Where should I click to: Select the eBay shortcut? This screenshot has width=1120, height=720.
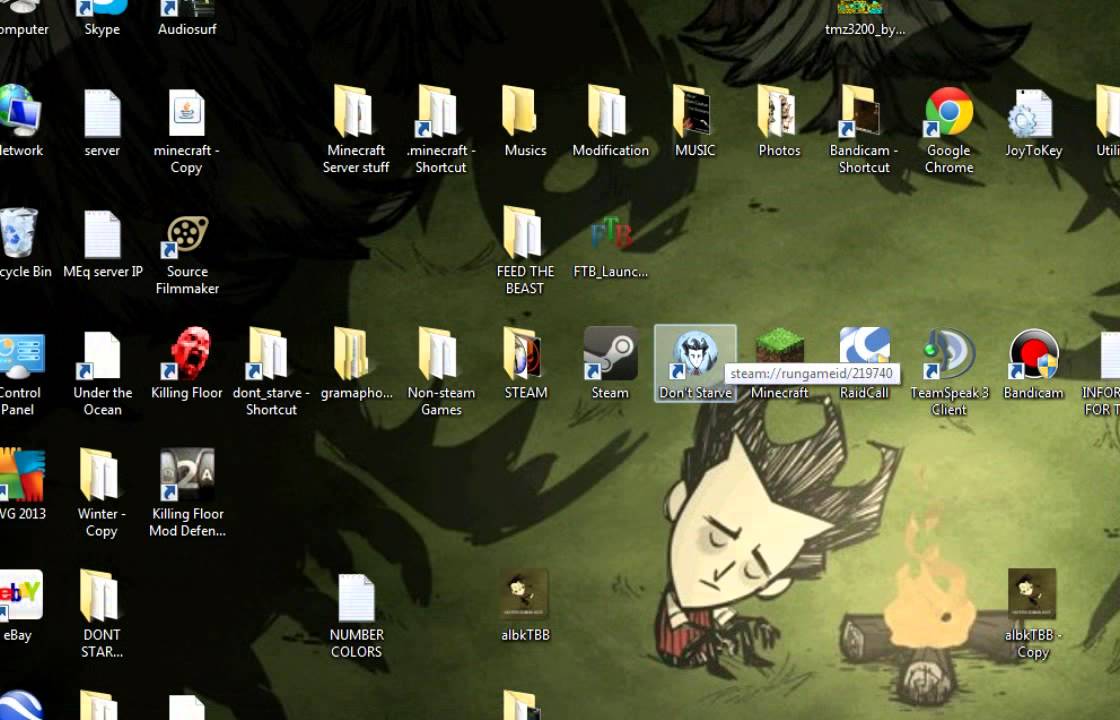click(x=20, y=606)
